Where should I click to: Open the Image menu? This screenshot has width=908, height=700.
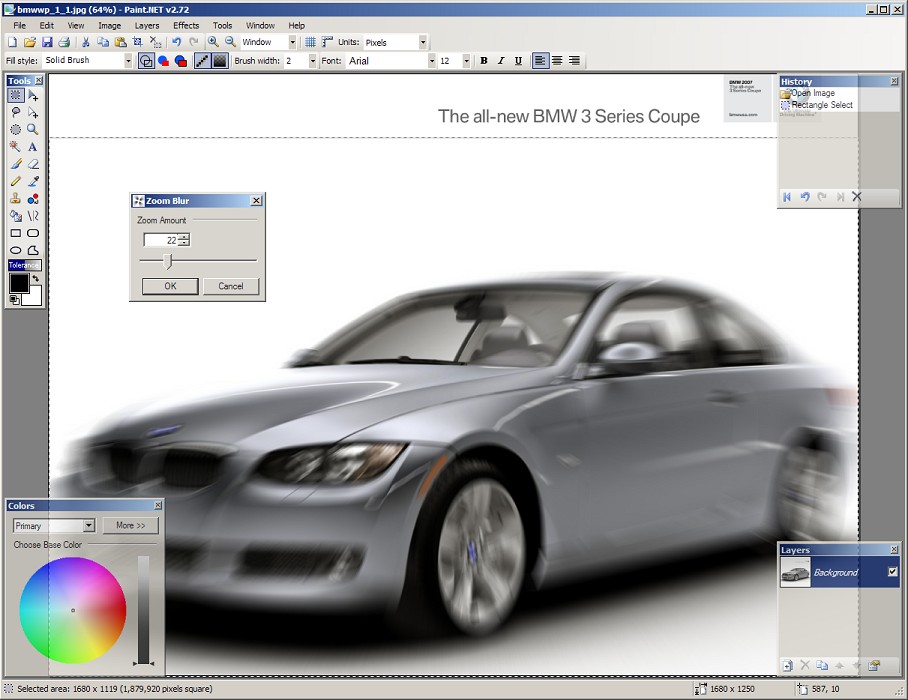(109, 25)
